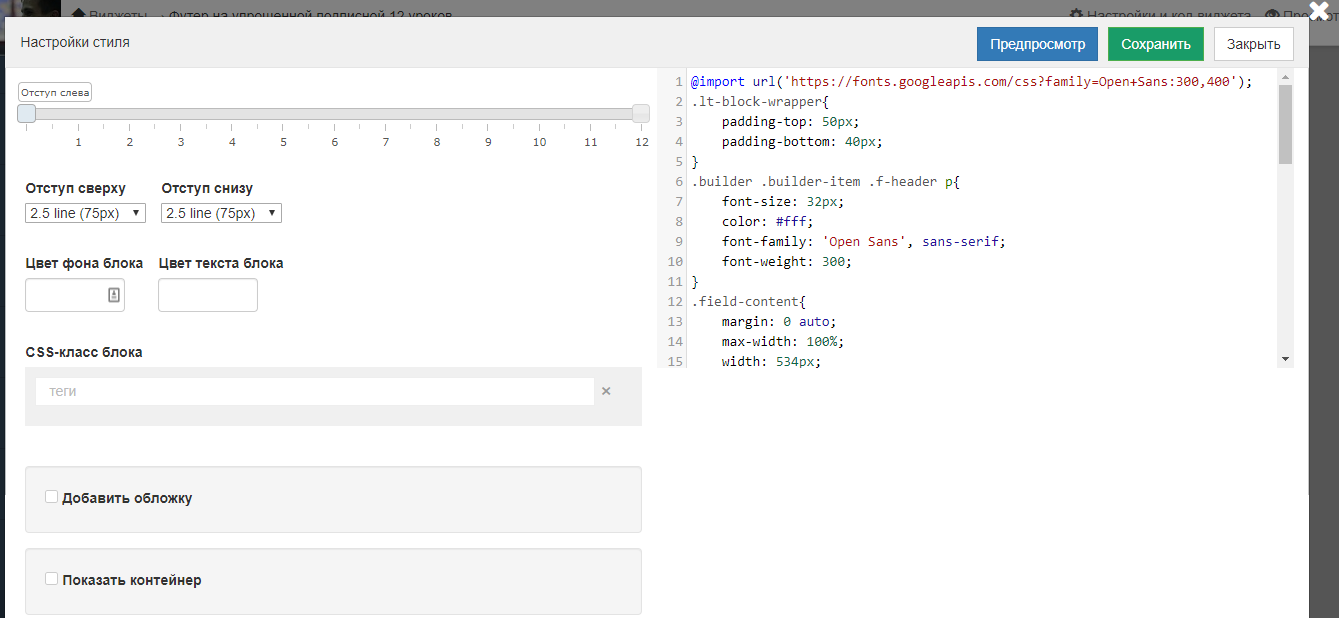Click the autofill icon in background color field

[113, 295]
